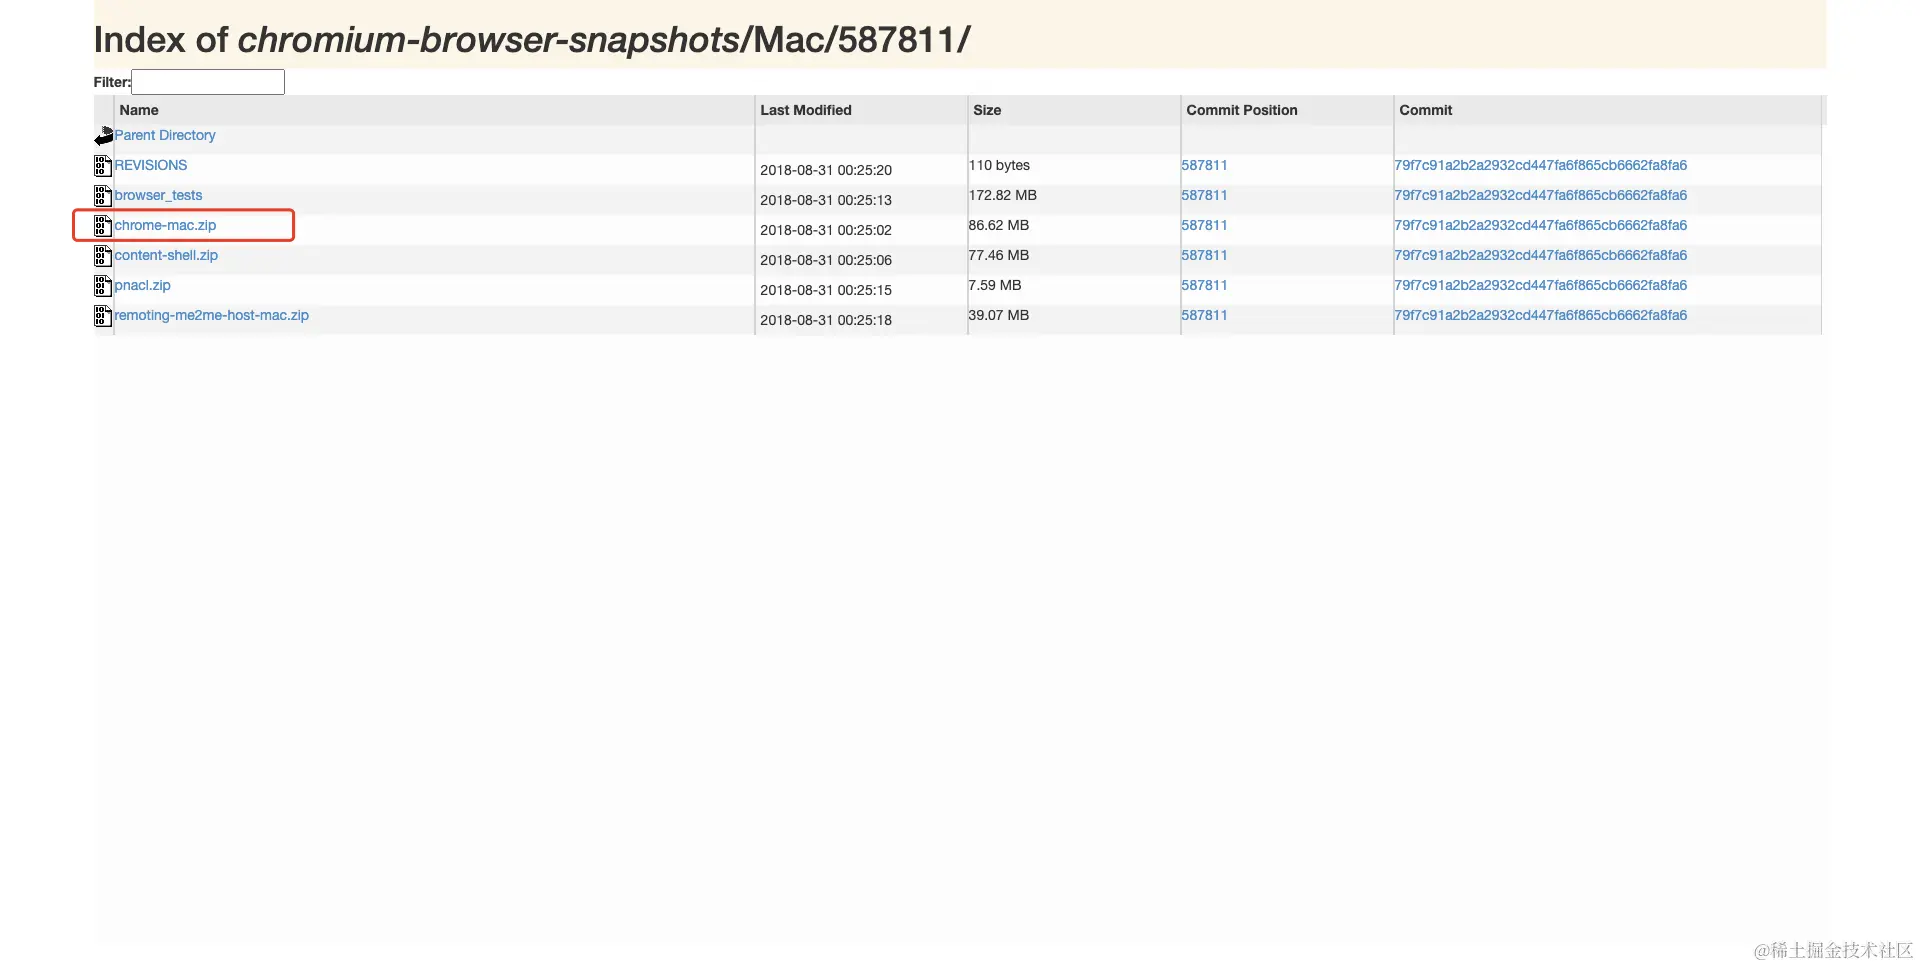Click the file icon beside content-shell.zip

click(103, 256)
